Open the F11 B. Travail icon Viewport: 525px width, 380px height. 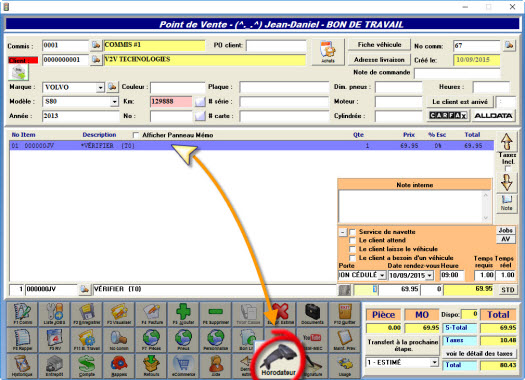click(x=87, y=340)
